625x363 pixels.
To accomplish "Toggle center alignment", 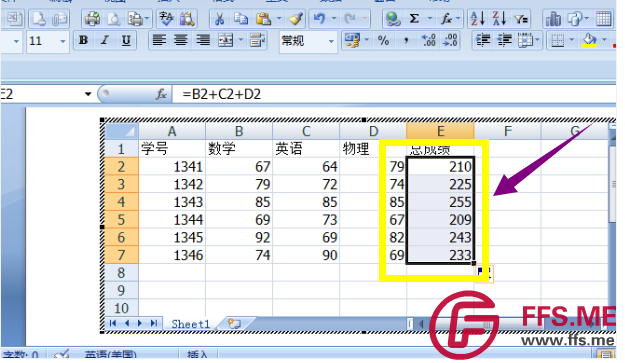I will 181,40.
